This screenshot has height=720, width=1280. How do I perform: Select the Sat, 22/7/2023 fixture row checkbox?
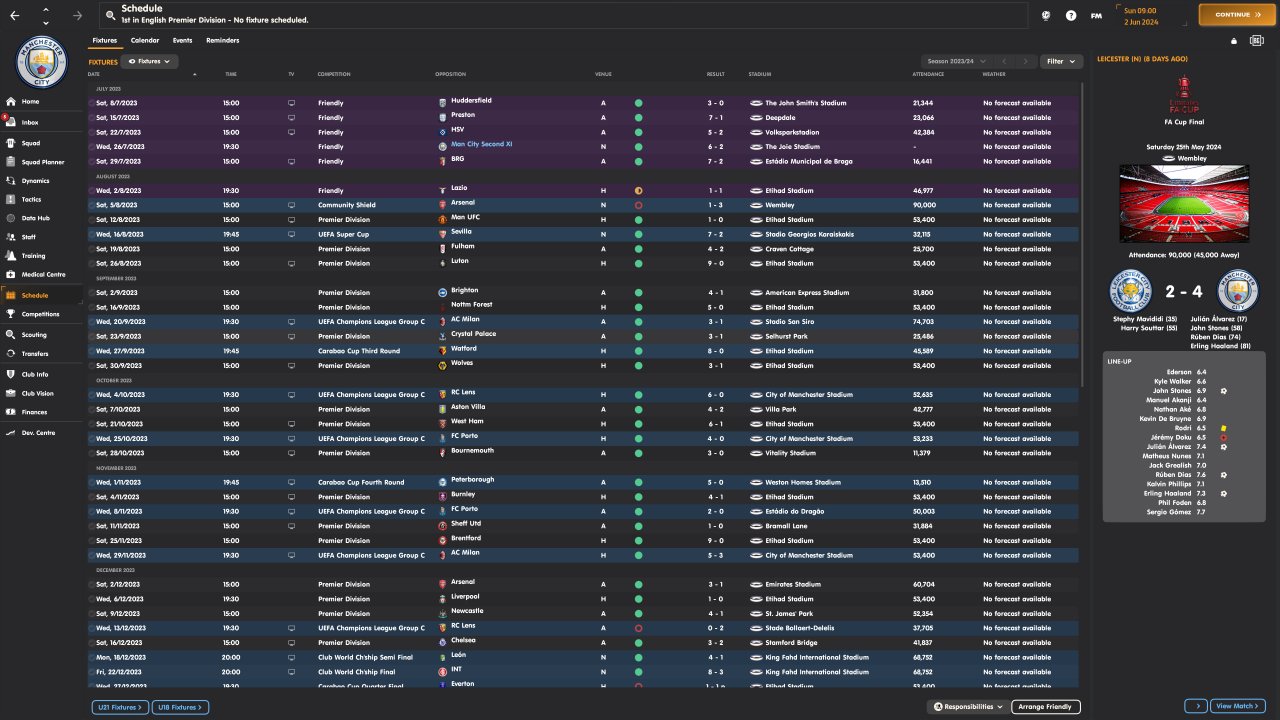pyautogui.click(x=91, y=132)
